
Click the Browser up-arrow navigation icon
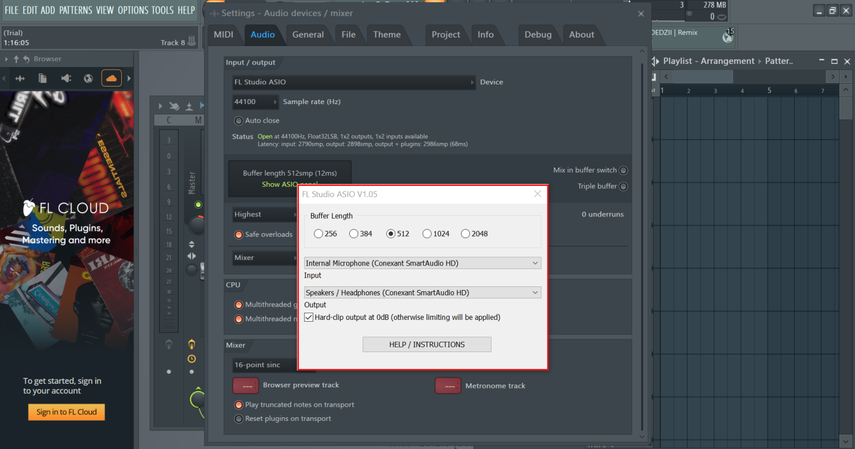click(16, 59)
